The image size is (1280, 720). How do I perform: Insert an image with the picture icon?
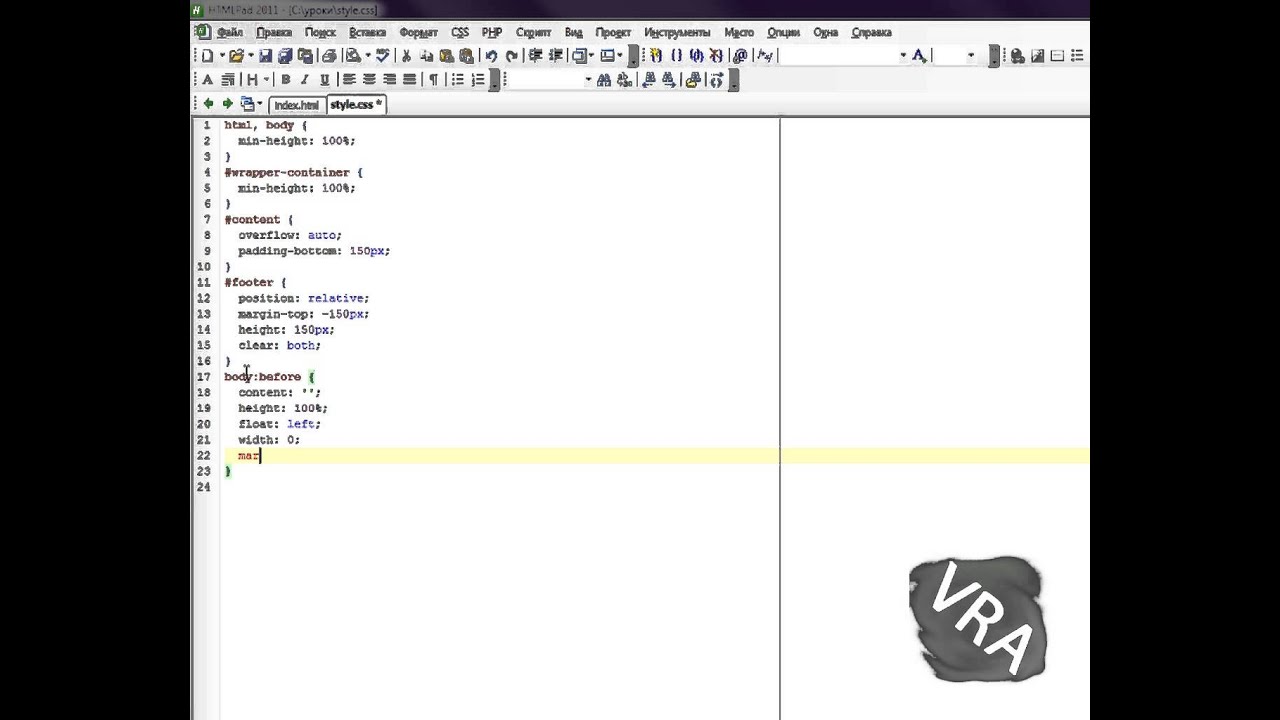[1037, 56]
